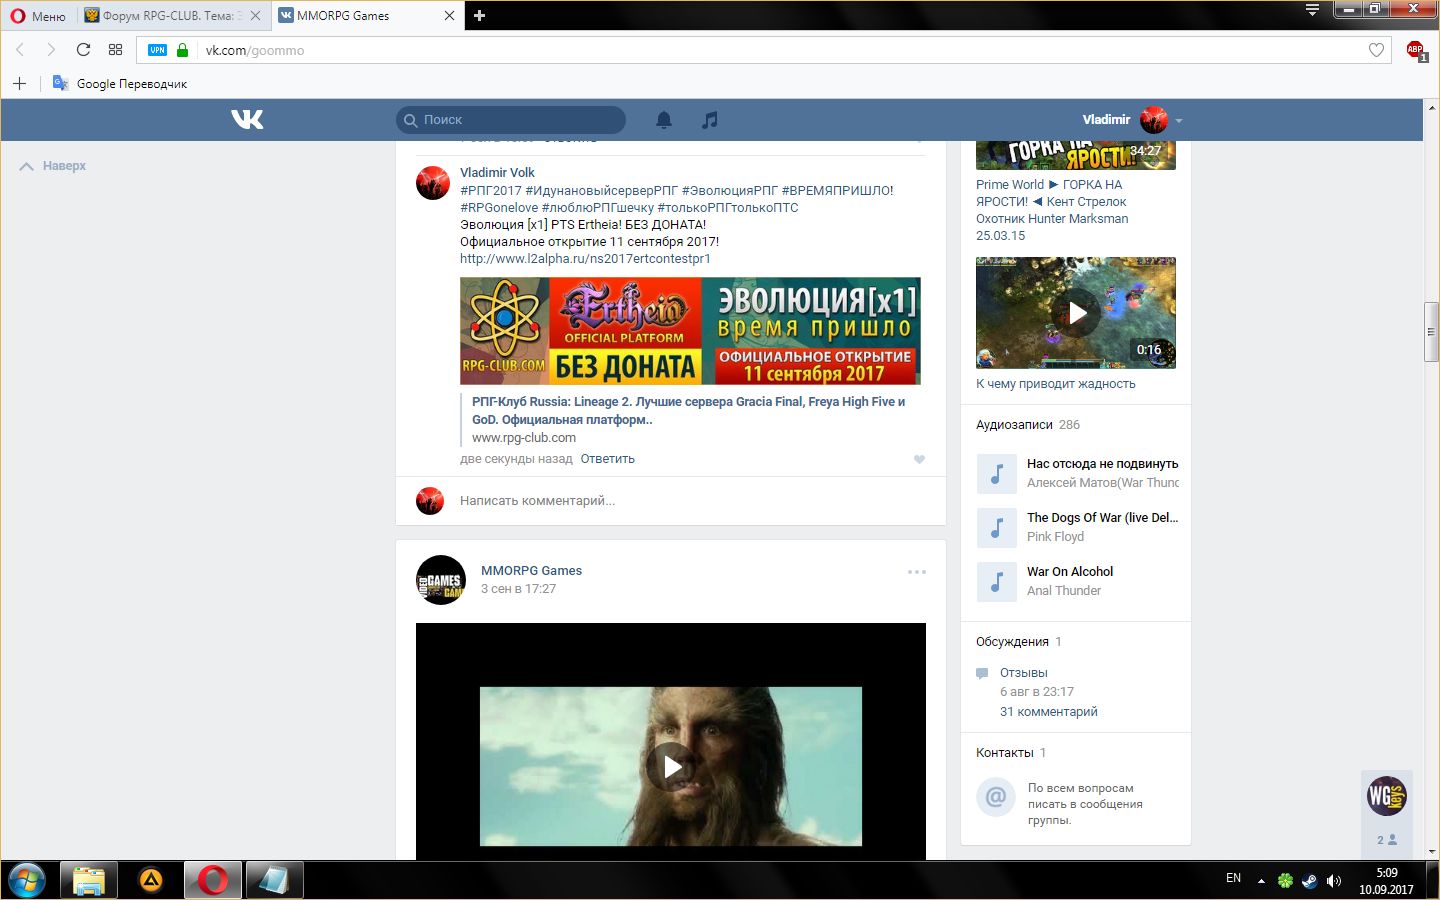Focus the VK Поиск search box
1440x900 pixels.
(511, 120)
